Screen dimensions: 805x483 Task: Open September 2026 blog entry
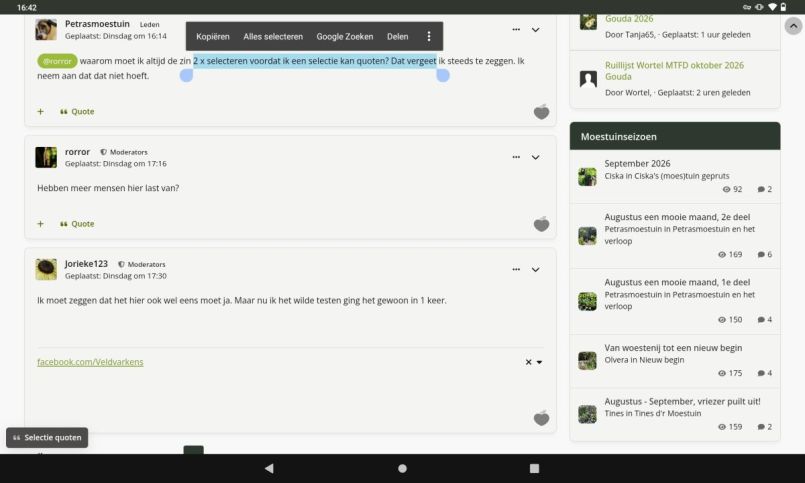click(637, 163)
